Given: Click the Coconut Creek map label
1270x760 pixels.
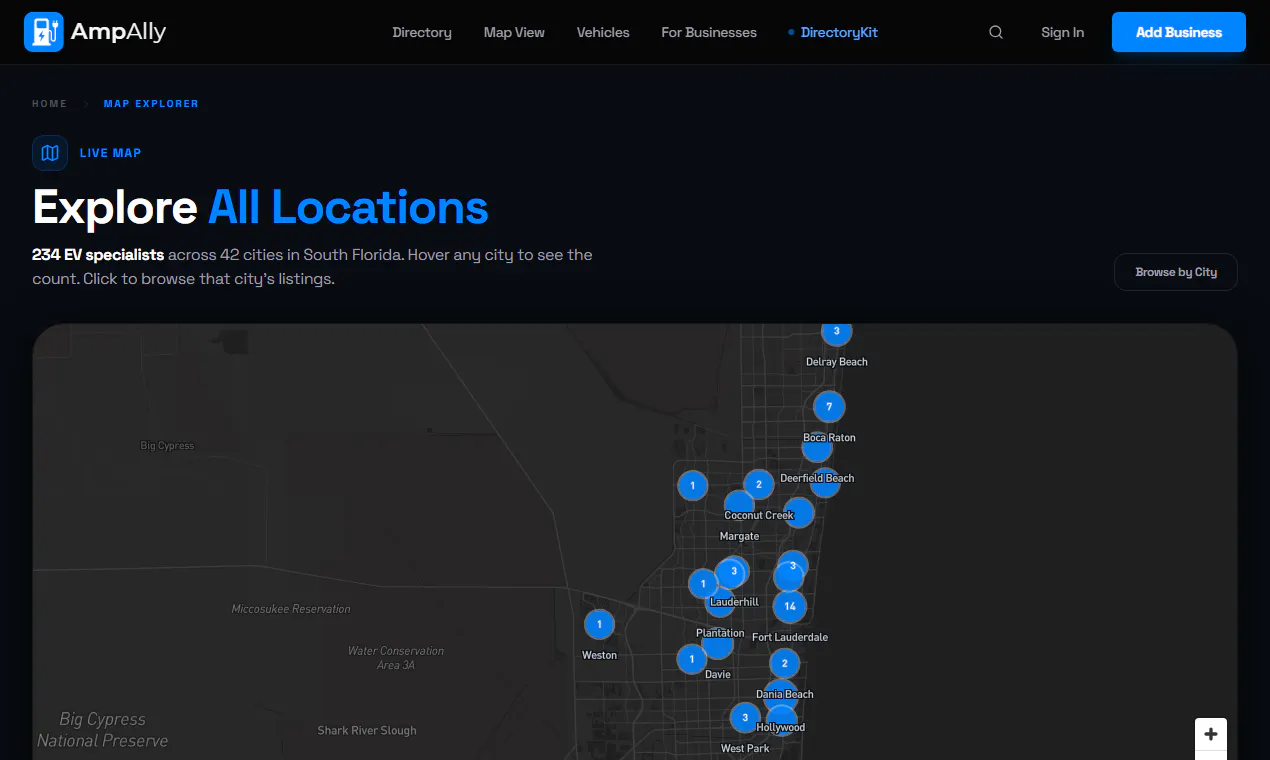Looking at the screenshot, I should (759, 516).
